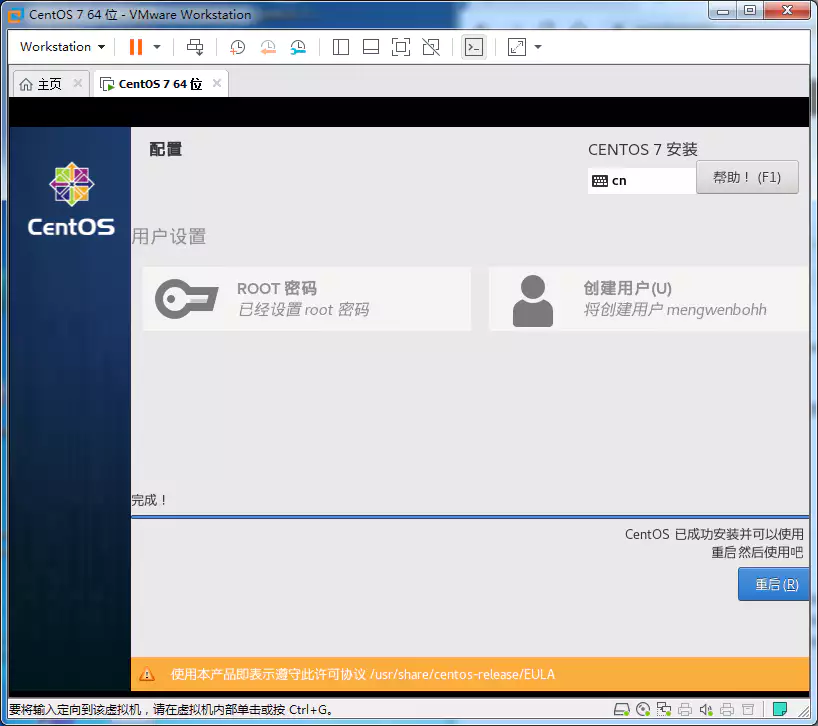Click the CD/DVD device icon in status bar
The image size is (818, 726).
(643, 708)
